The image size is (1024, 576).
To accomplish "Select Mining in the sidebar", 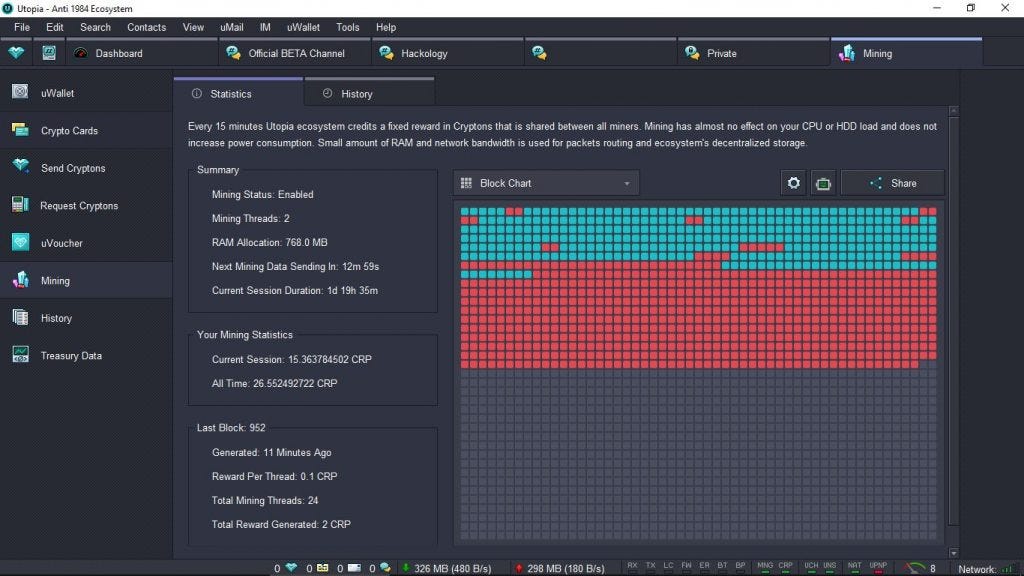I will [x=86, y=280].
